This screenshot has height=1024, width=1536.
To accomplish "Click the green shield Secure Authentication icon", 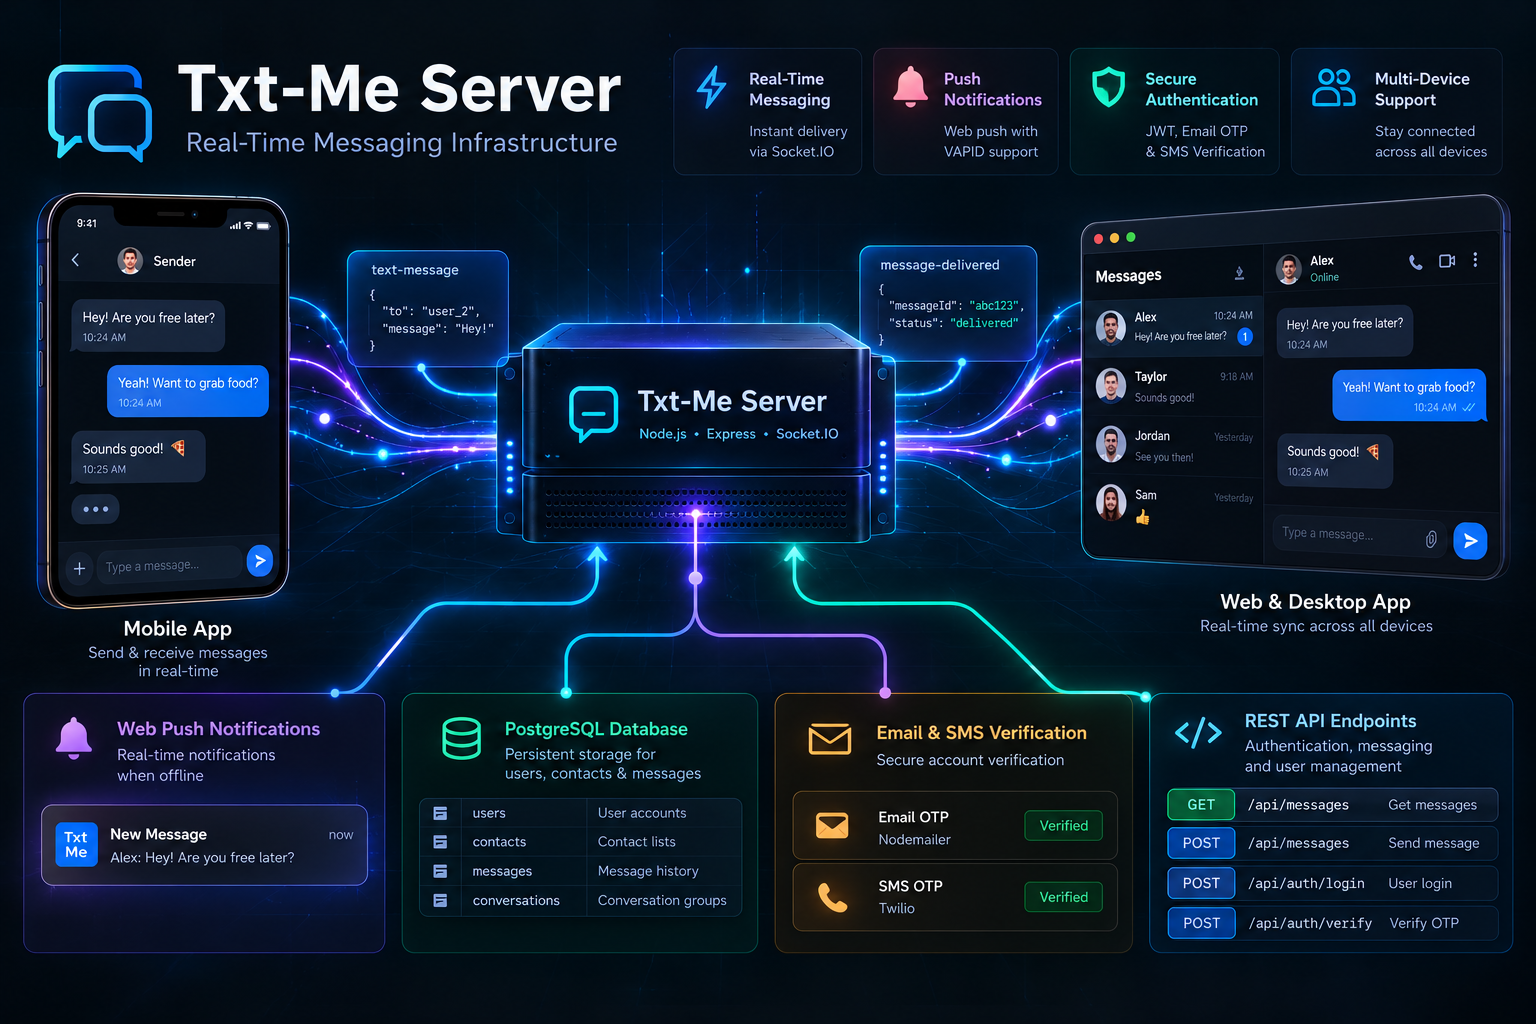I will [x=1108, y=87].
